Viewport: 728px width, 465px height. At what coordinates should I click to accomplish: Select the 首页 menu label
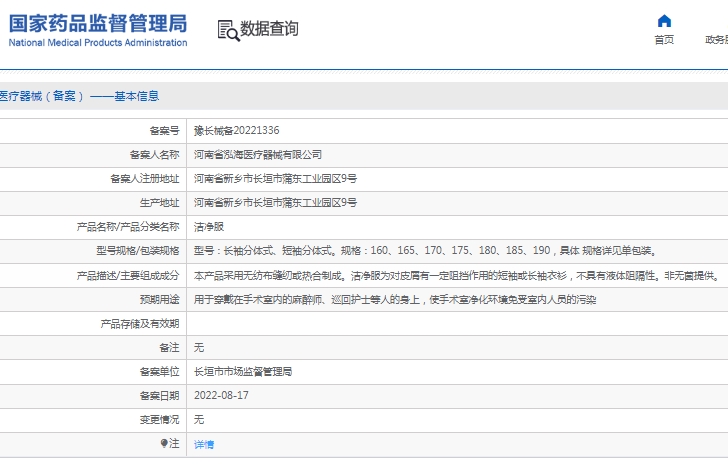coord(664,40)
